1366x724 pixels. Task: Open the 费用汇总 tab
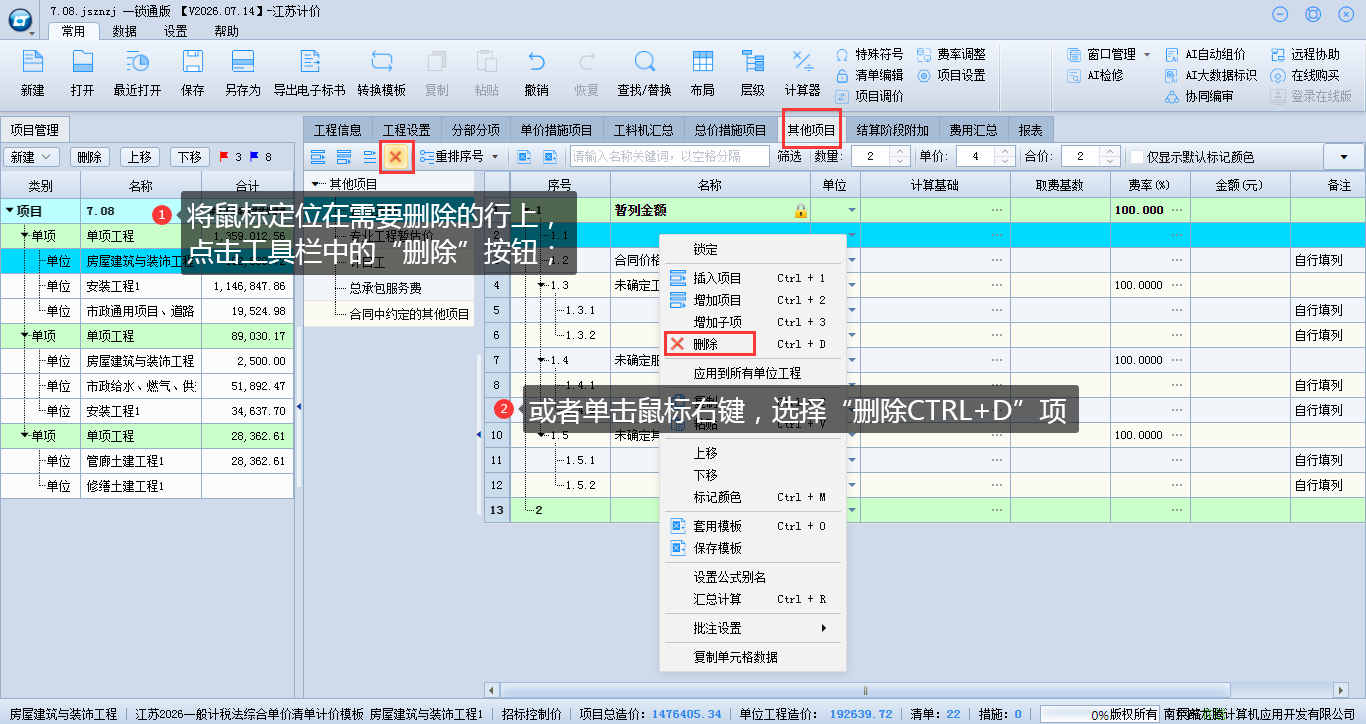(x=973, y=130)
